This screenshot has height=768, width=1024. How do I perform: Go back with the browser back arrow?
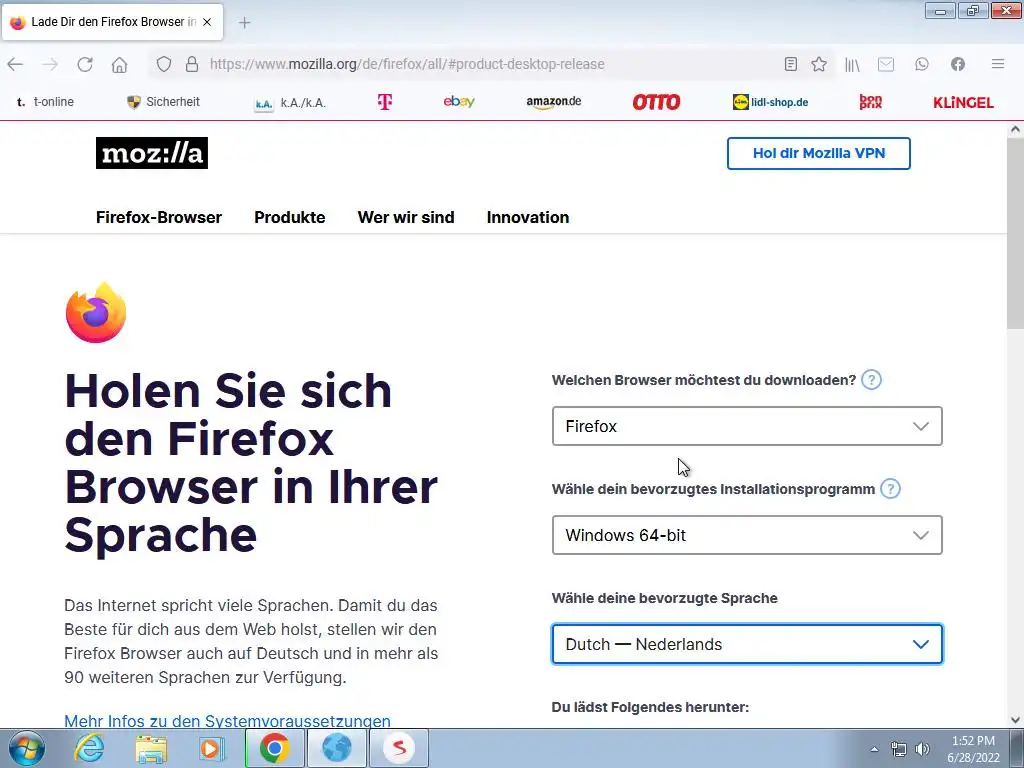pyautogui.click(x=15, y=64)
